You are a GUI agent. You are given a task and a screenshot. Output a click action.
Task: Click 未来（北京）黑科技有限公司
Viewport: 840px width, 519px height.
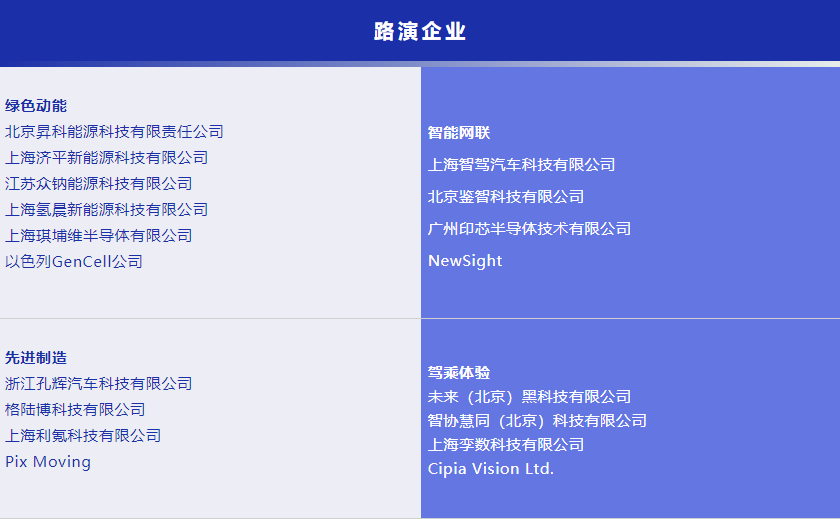coord(529,397)
